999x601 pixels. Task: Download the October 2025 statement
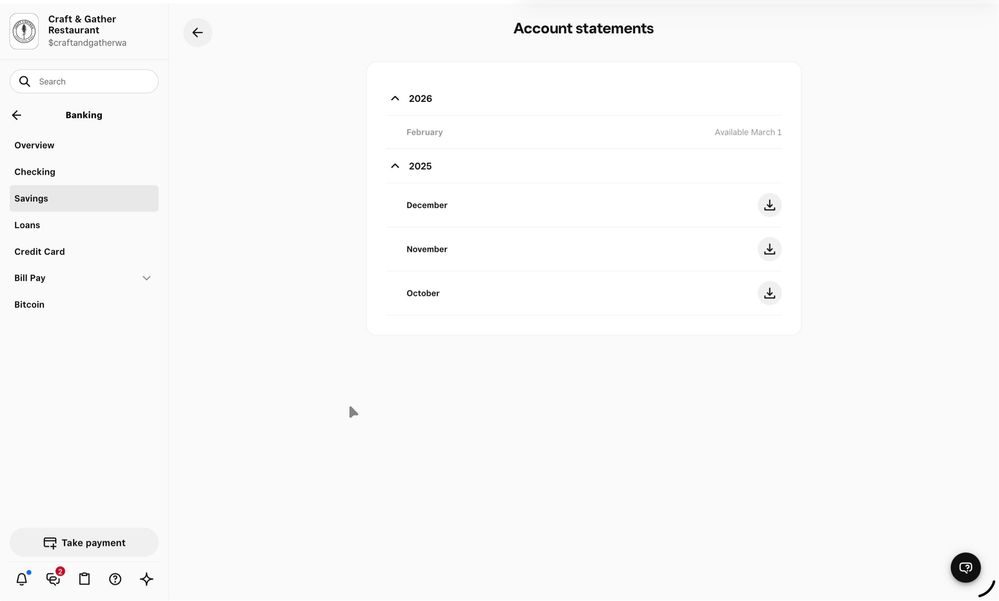pos(769,293)
